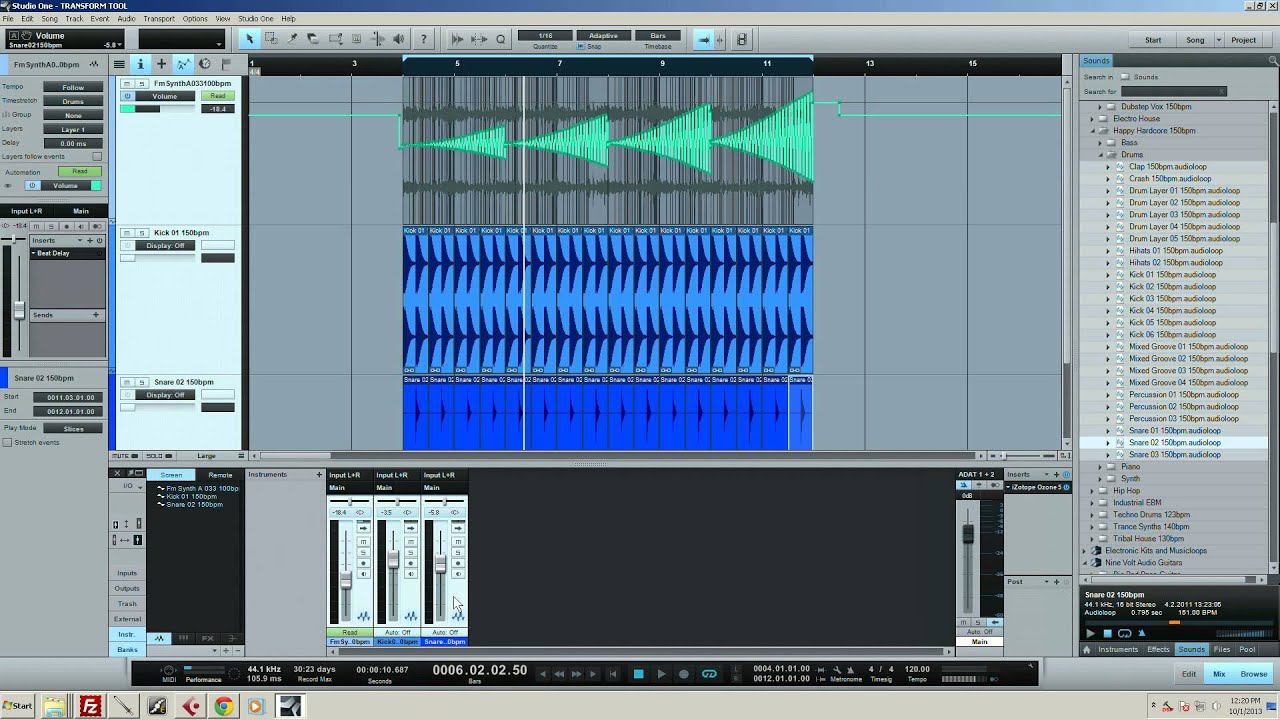The height and width of the screenshot is (720, 1280).
Task: Toggle the show automation icon
Action: click(183, 64)
